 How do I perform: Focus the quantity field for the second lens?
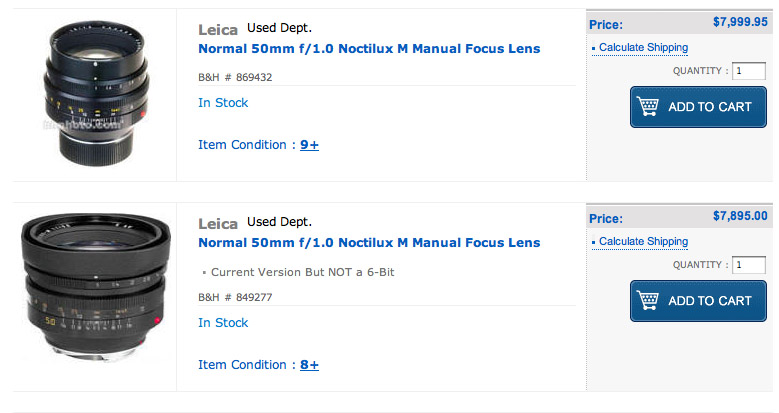point(749,264)
